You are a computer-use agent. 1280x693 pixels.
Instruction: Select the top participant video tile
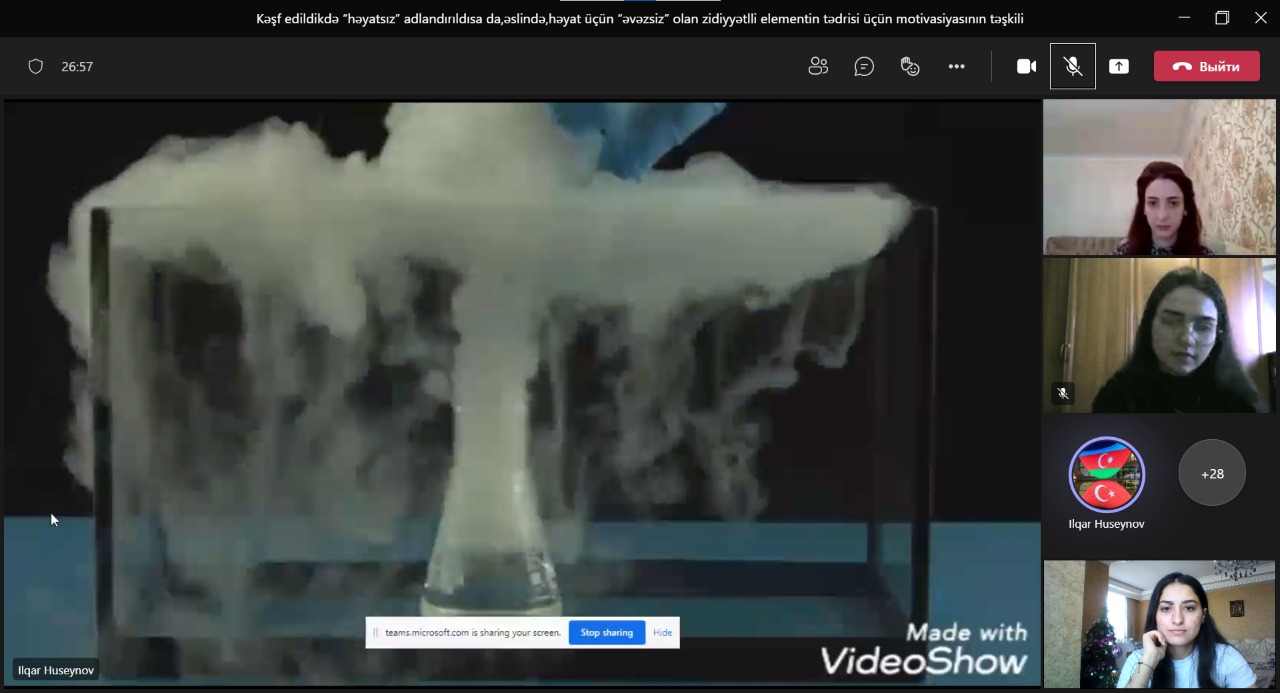(x=1159, y=176)
